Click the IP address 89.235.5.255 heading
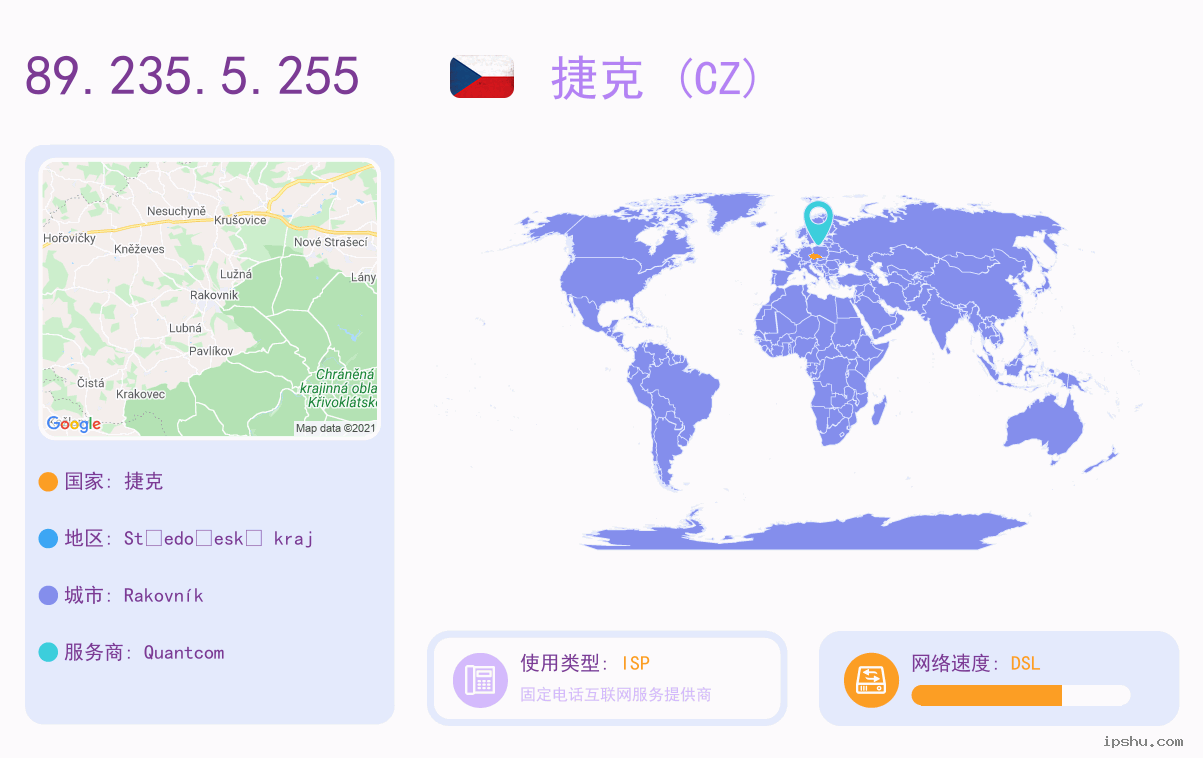The width and height of the screenshot is (1203, 758). coord(192,76)
